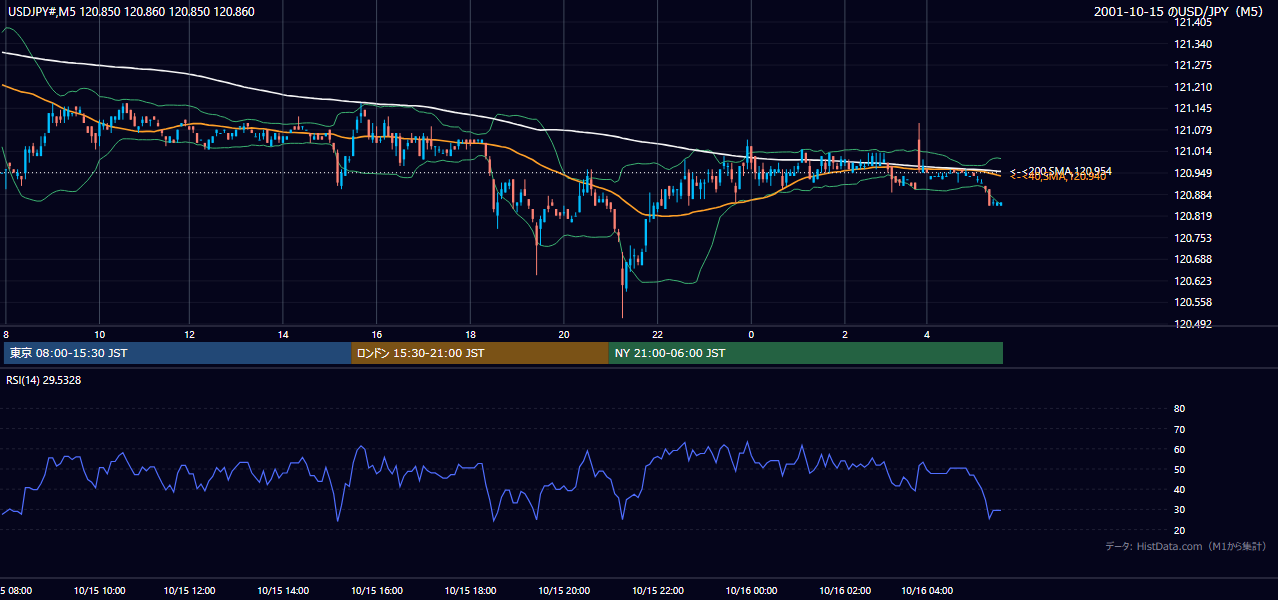Click the RSI(14) 29.5328 indicator label
The width and height of the screenshot is (1278, 600).
click(x=43, y=380)
